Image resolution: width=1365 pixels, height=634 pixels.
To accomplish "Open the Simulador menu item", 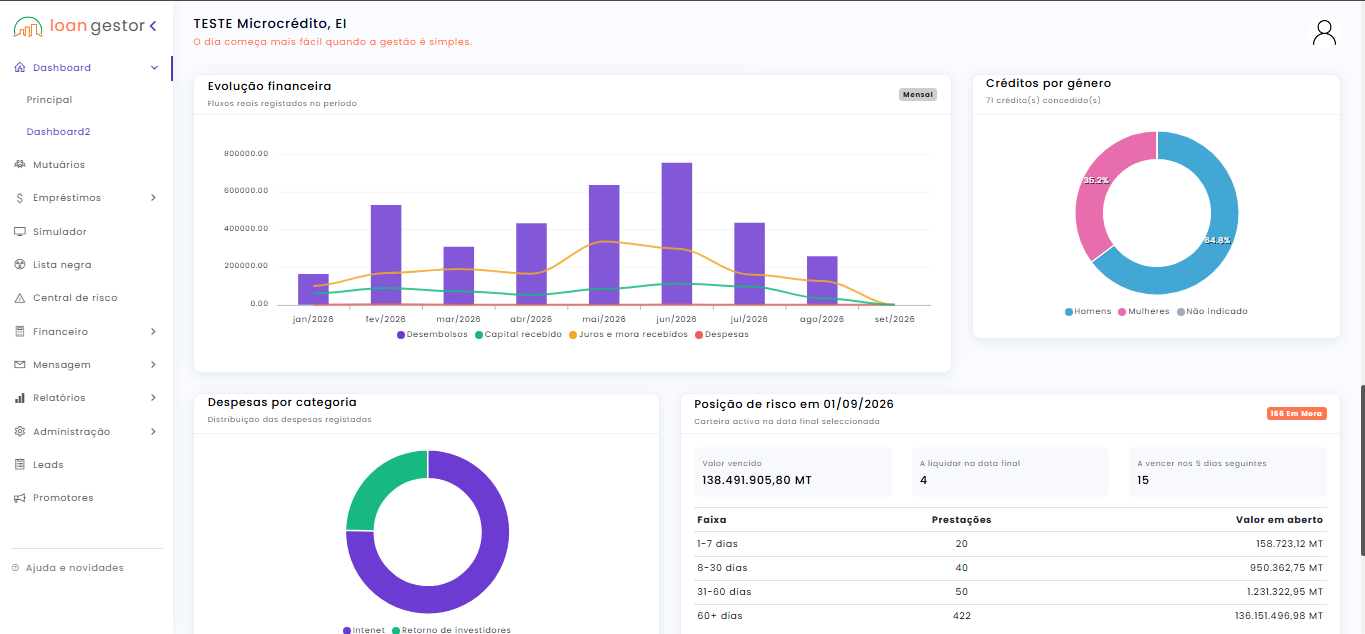I will 60,232.
